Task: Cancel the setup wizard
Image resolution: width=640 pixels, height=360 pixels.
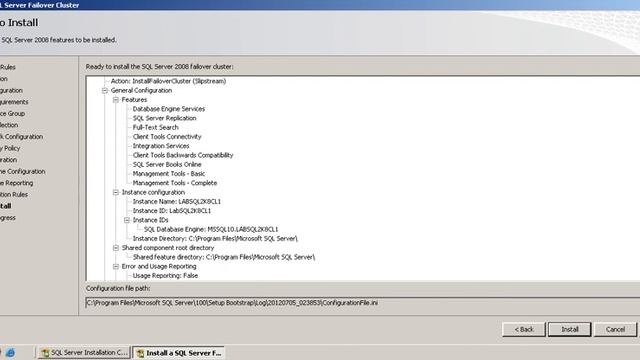Action: pos(615,329)
